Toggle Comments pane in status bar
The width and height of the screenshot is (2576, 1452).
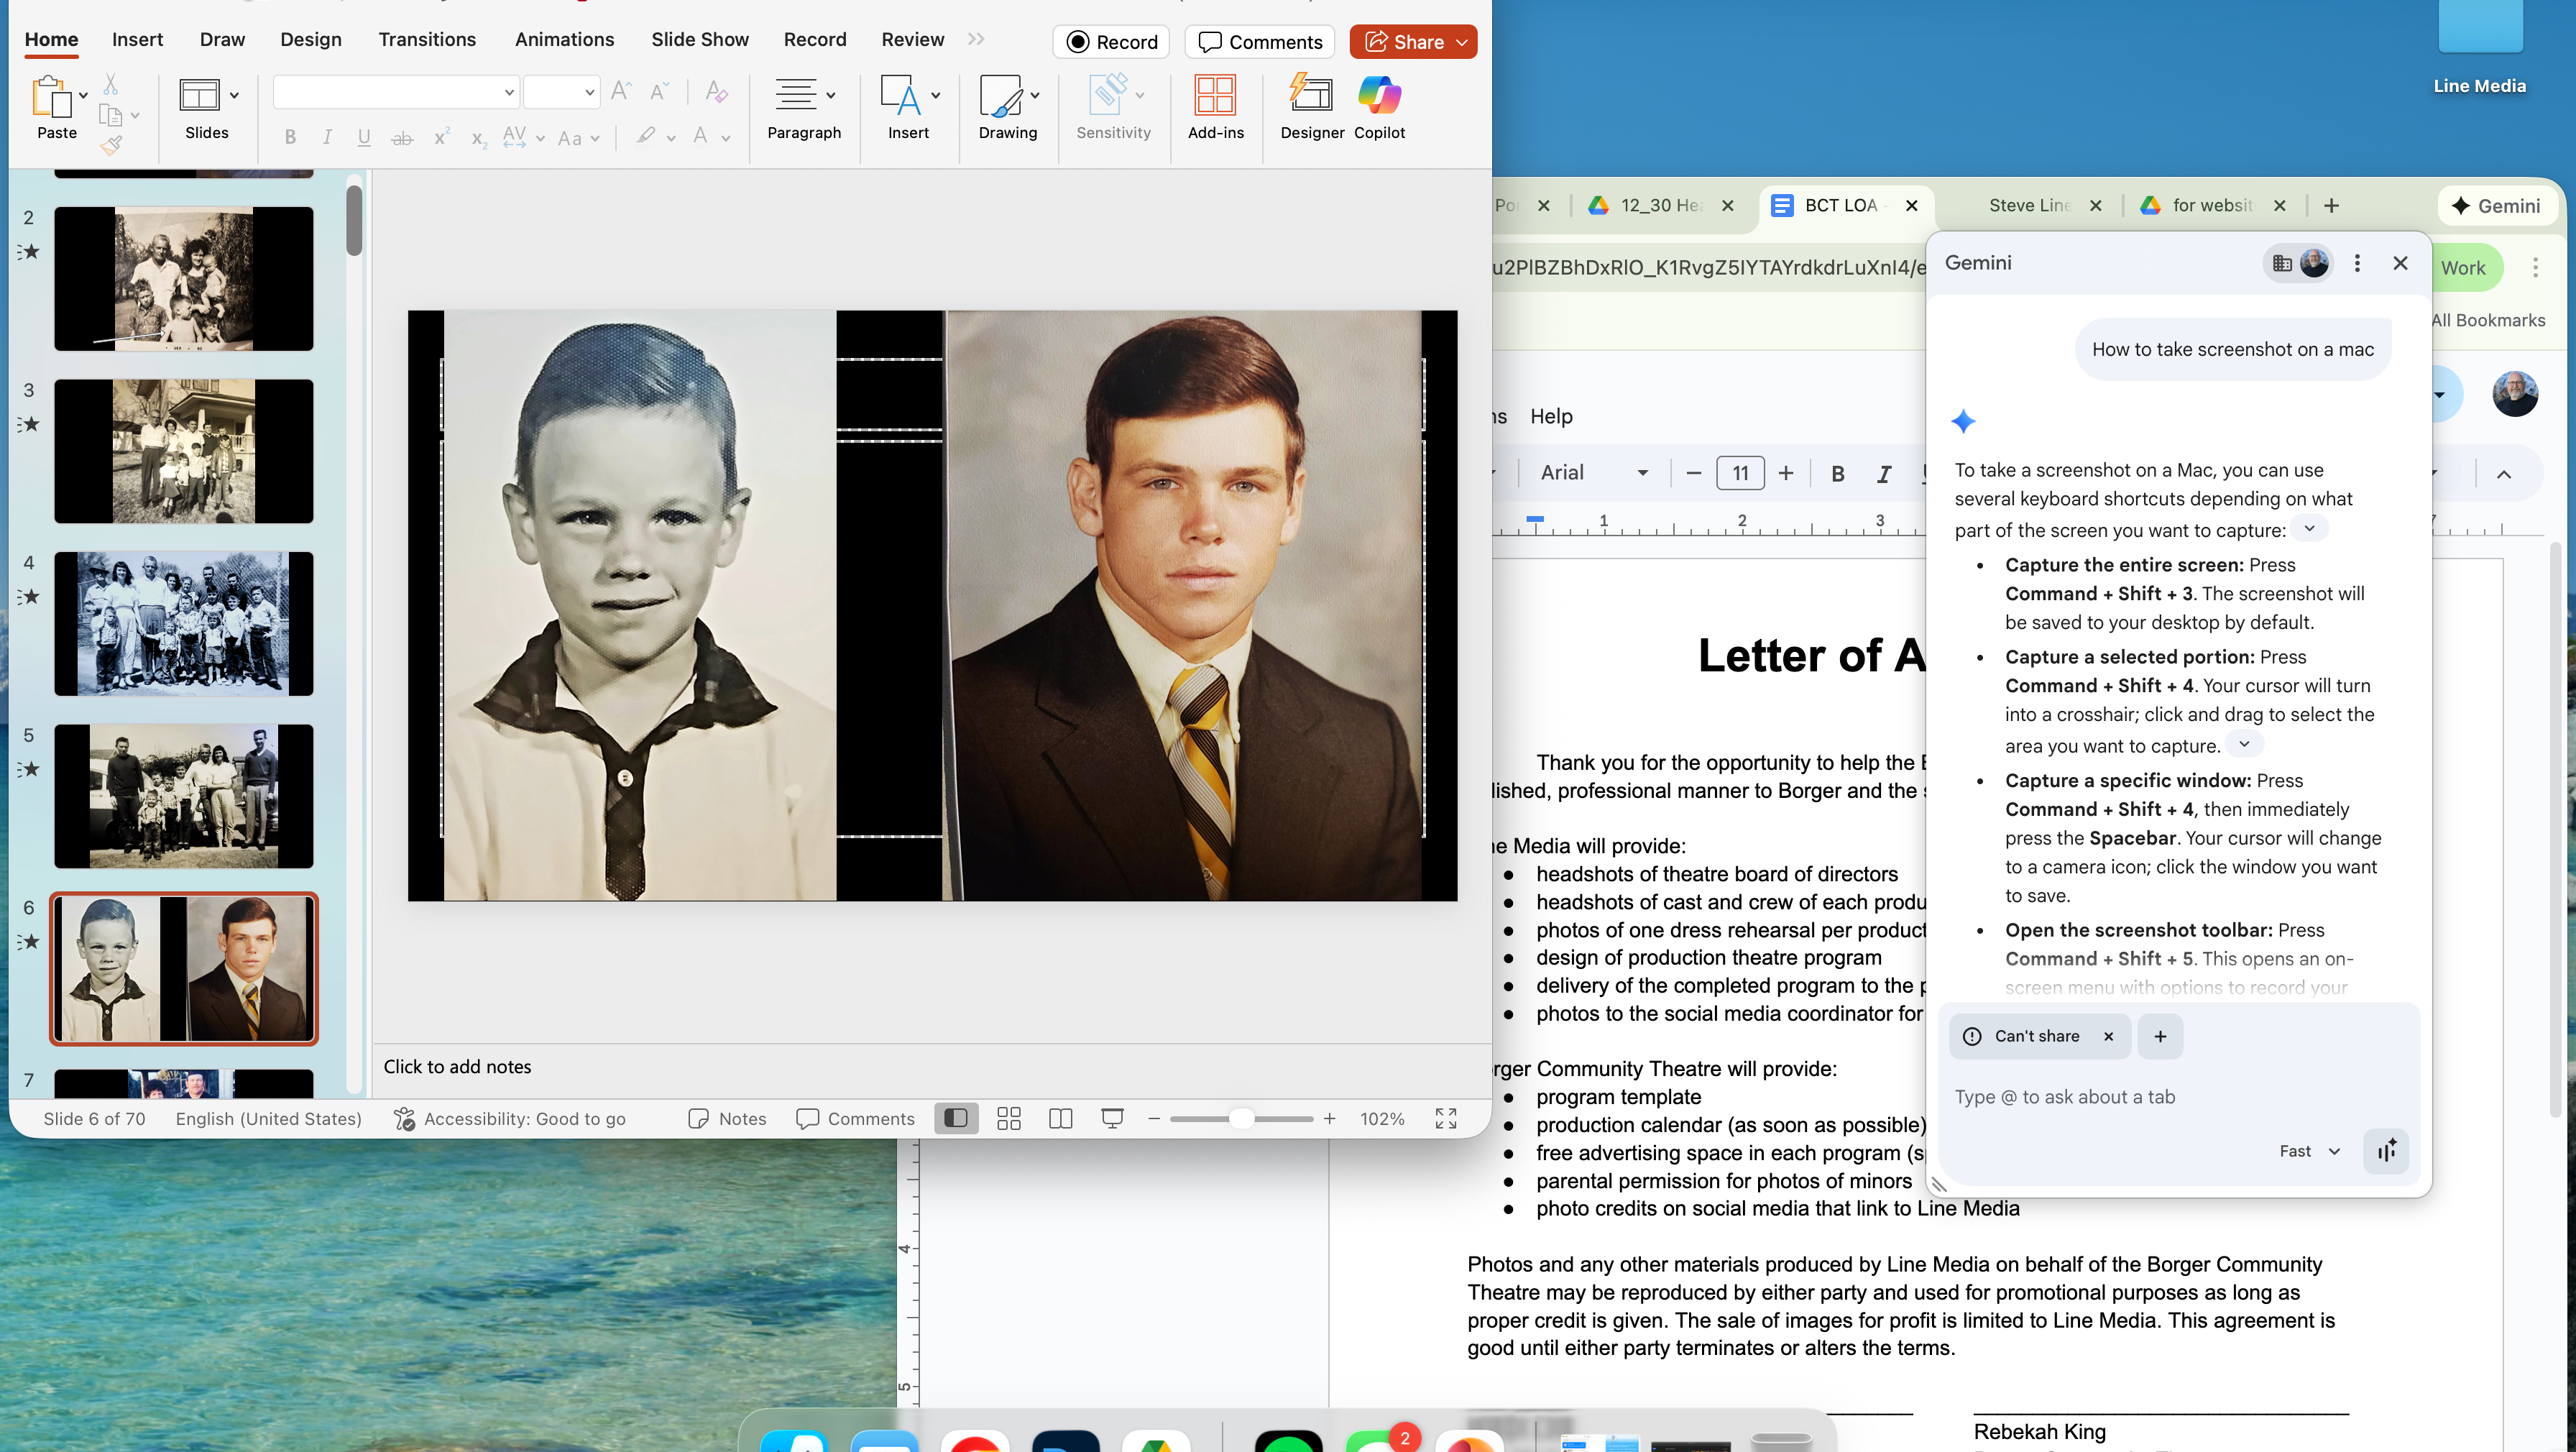[856, 1118]
